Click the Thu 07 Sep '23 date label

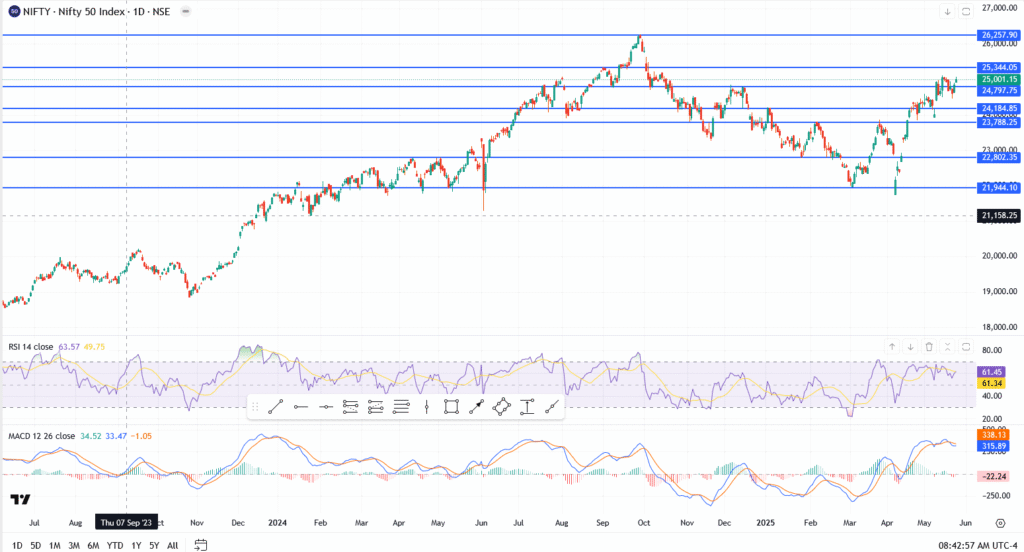coord(126,523)
